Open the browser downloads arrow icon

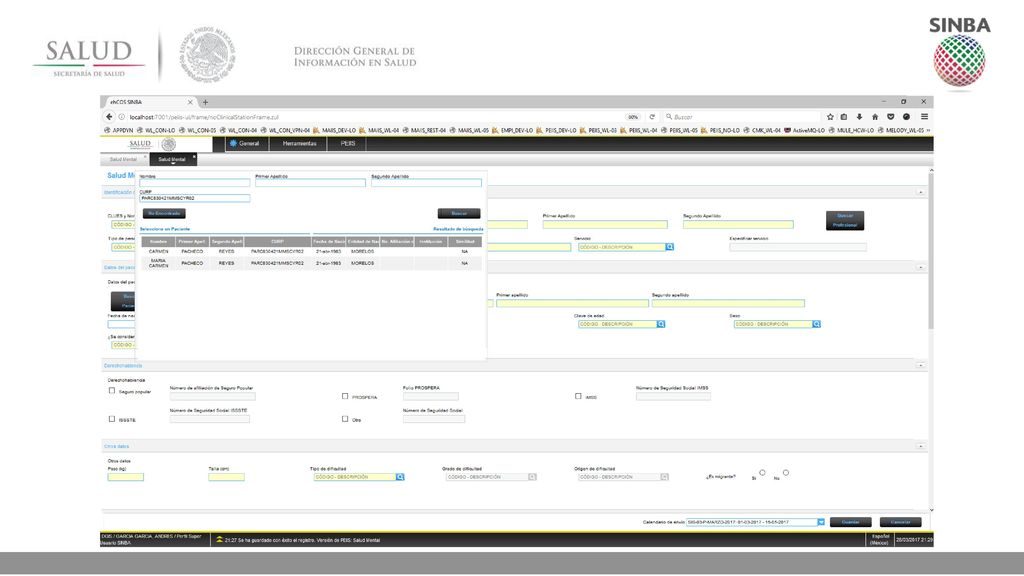tap(859, 117)
